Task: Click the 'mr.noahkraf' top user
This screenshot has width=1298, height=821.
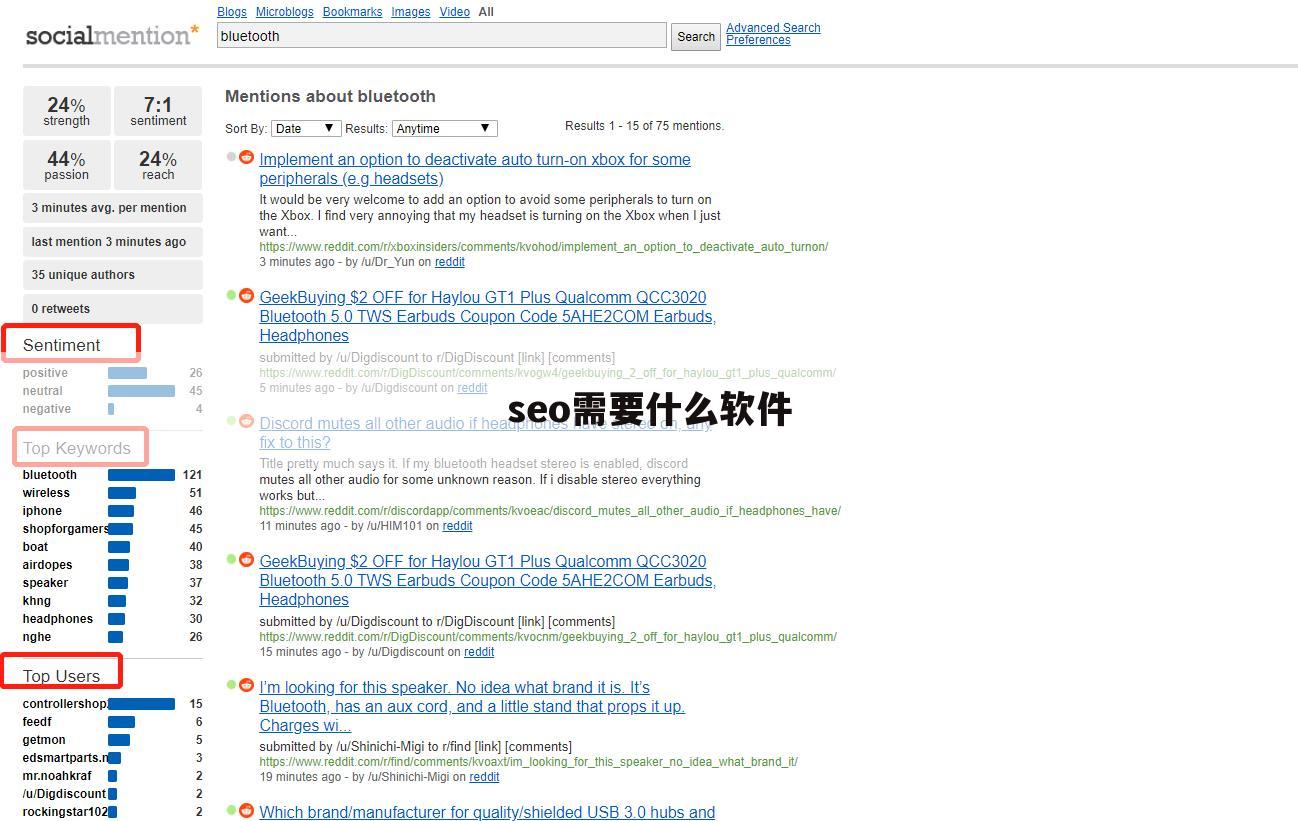Action: [x=57, y=776]
